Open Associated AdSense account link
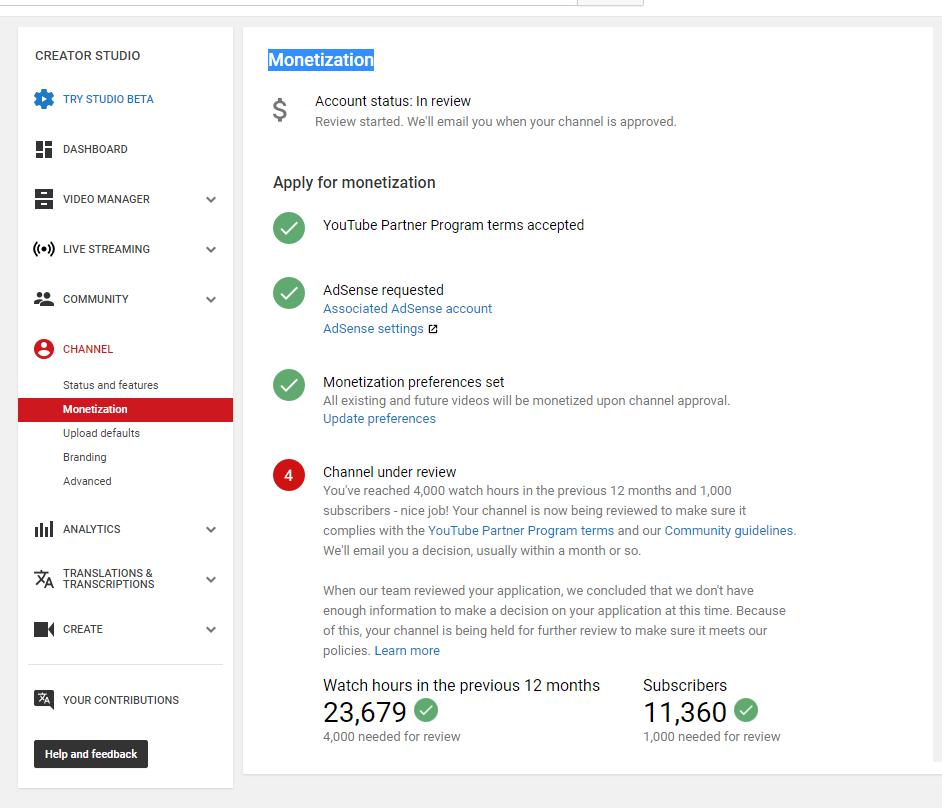 coord(407,309)
